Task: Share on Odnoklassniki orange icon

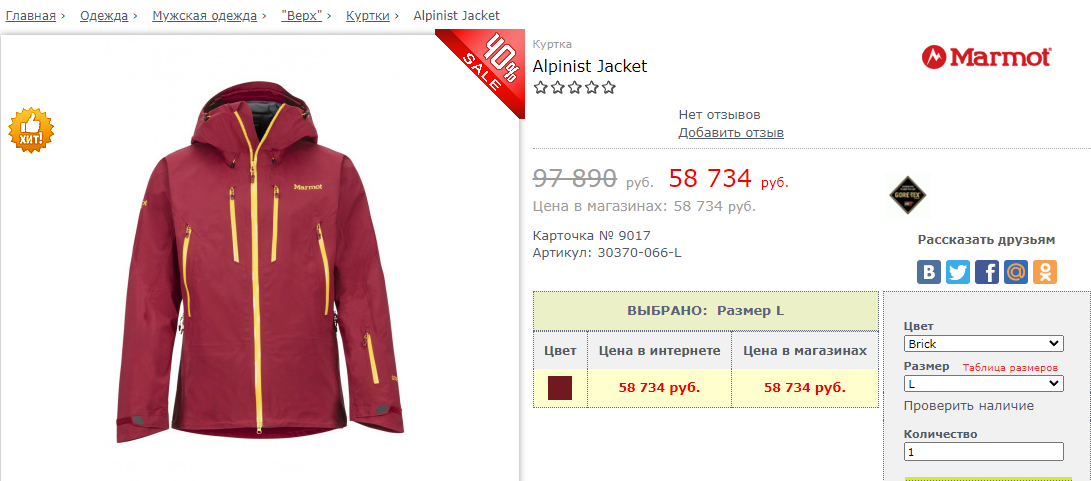Action: tap(1044, 271)
